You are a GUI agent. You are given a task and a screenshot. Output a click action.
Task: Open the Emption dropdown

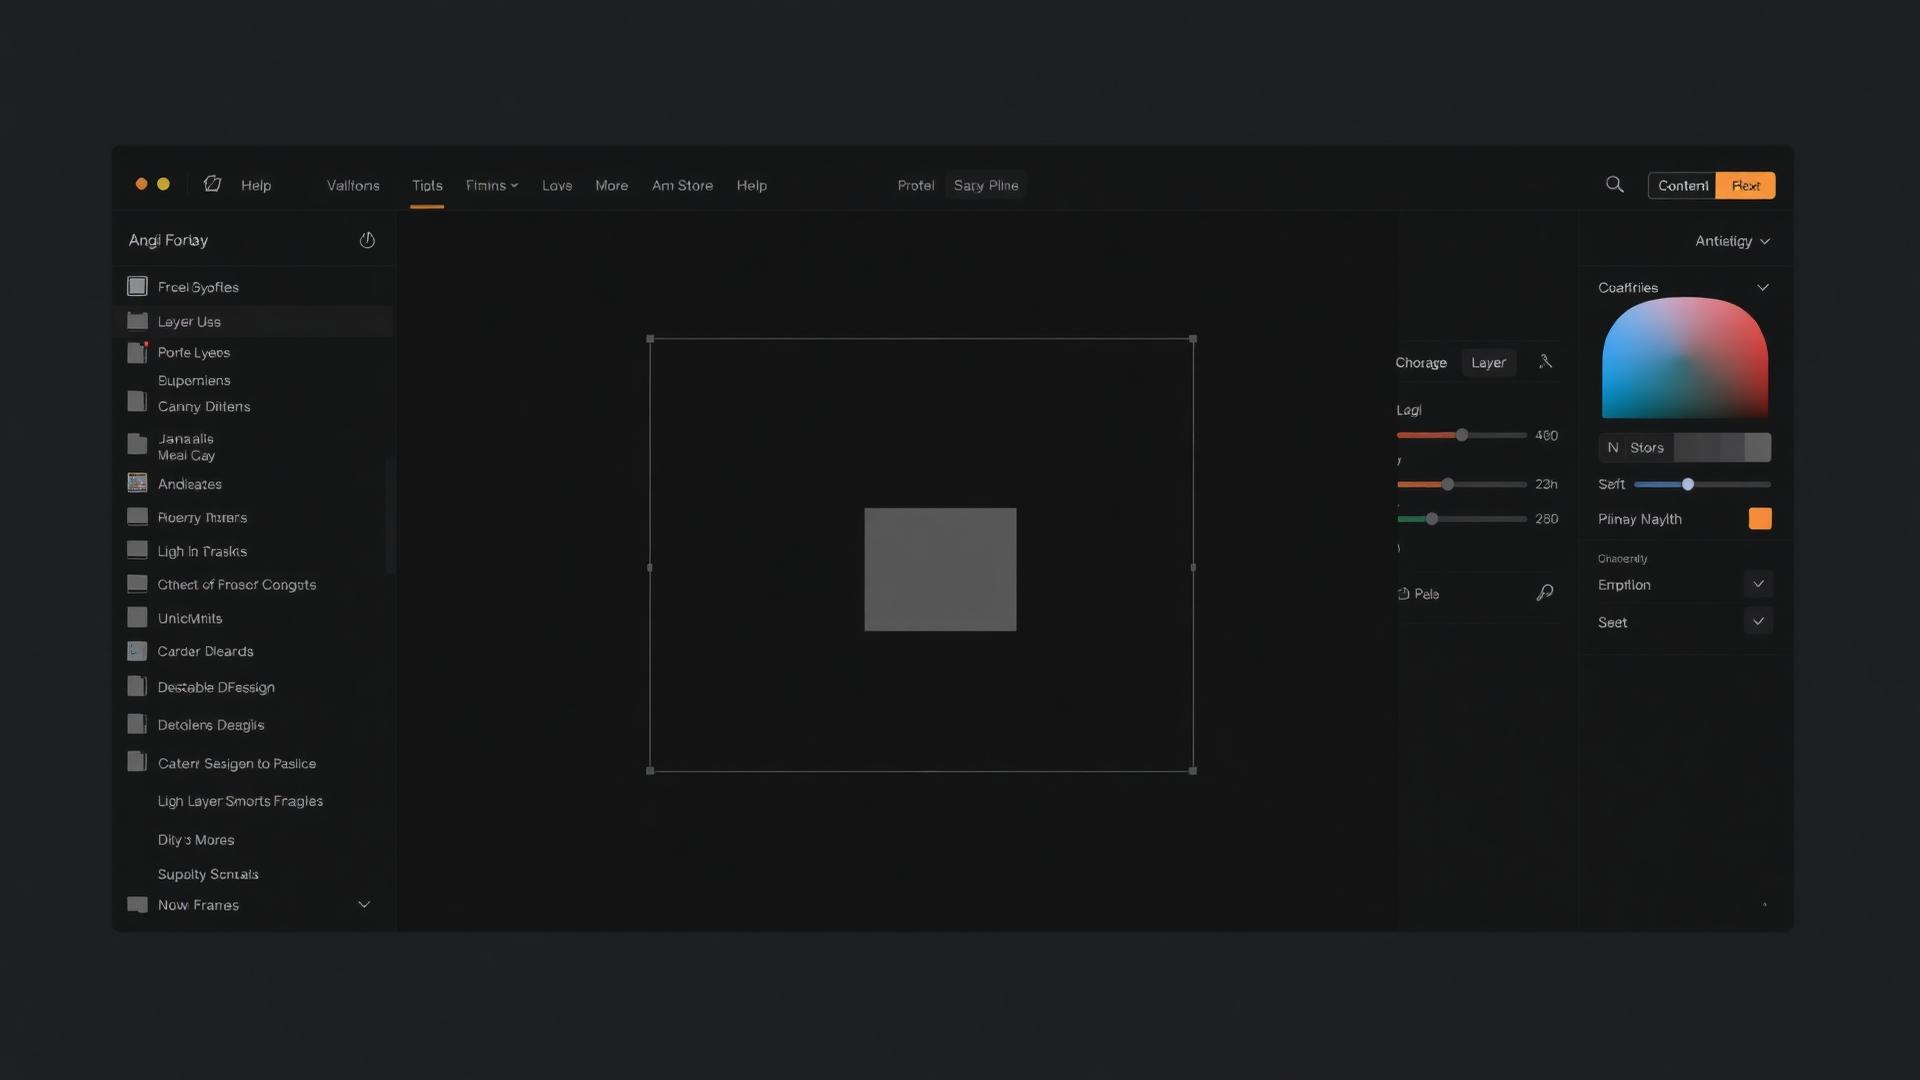click(x=1758, y=584)
